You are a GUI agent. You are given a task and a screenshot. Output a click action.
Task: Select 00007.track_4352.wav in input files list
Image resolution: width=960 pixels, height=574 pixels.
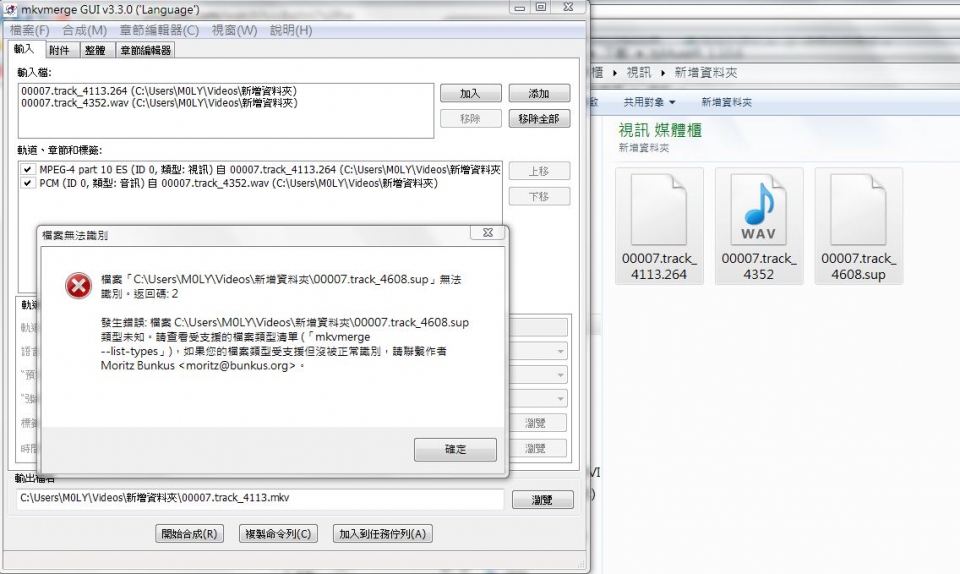pos(159,103)
